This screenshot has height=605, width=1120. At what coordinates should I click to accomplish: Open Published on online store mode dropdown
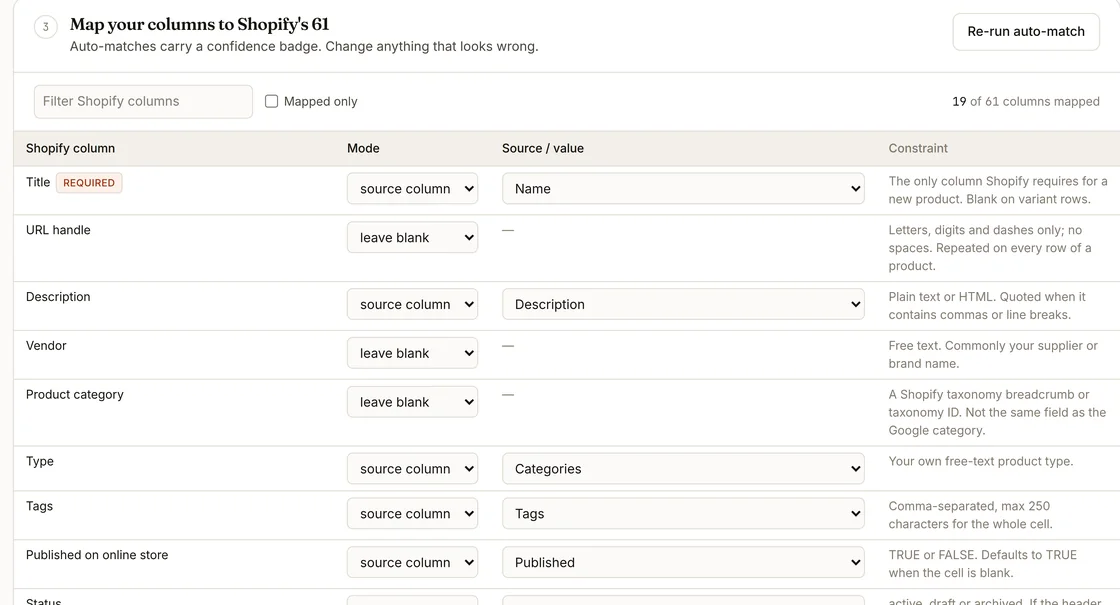click(x=412, y=562)
